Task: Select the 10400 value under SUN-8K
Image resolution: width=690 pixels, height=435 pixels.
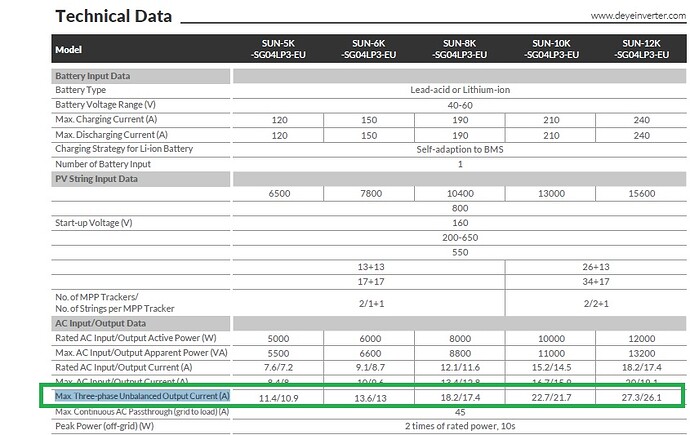Action: point(460,194)
